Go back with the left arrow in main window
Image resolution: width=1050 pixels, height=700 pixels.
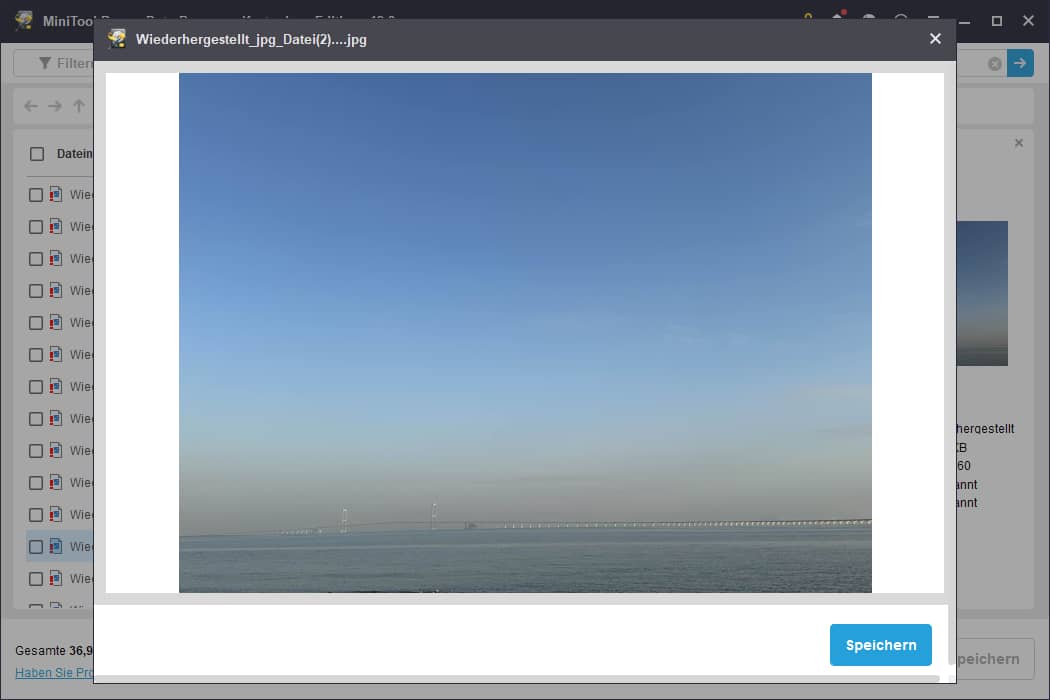point(31,106)
